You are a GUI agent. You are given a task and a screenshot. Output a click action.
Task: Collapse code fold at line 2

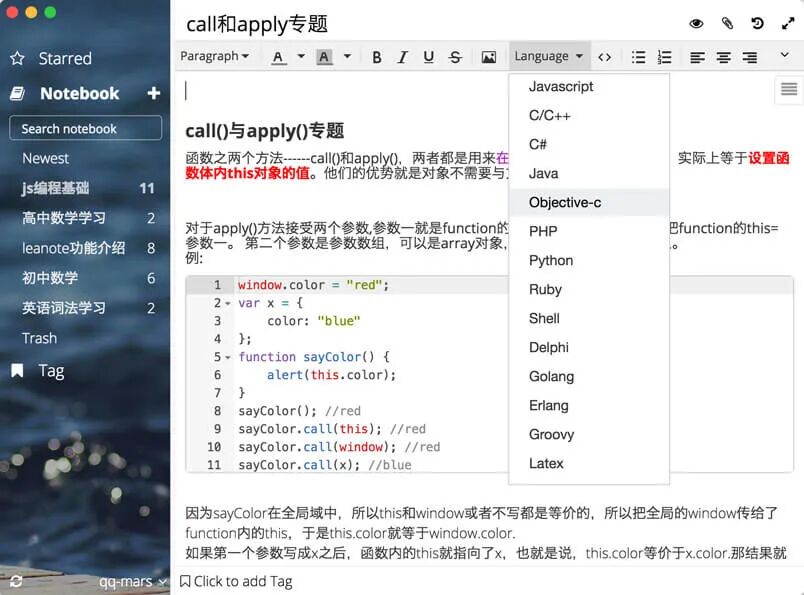pos(228,304)
